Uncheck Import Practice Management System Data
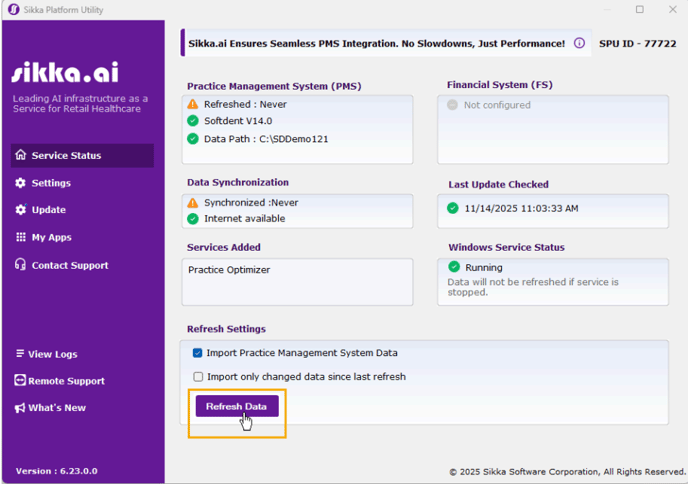The width and height of the screenshot is (688, 484). [x=198, y=353]
